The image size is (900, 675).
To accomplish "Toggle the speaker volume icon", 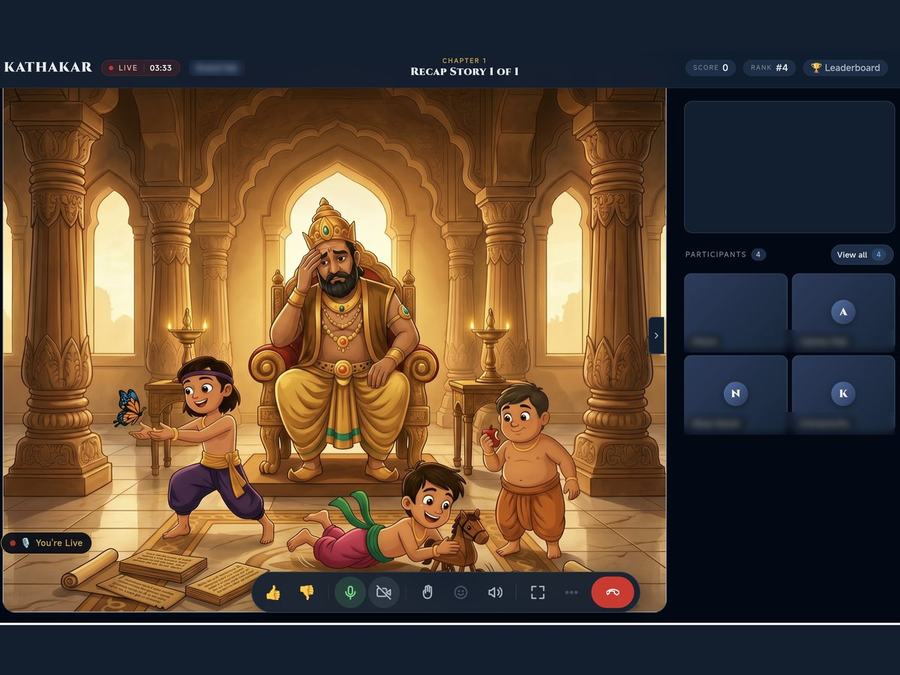I will pos(495,592).
